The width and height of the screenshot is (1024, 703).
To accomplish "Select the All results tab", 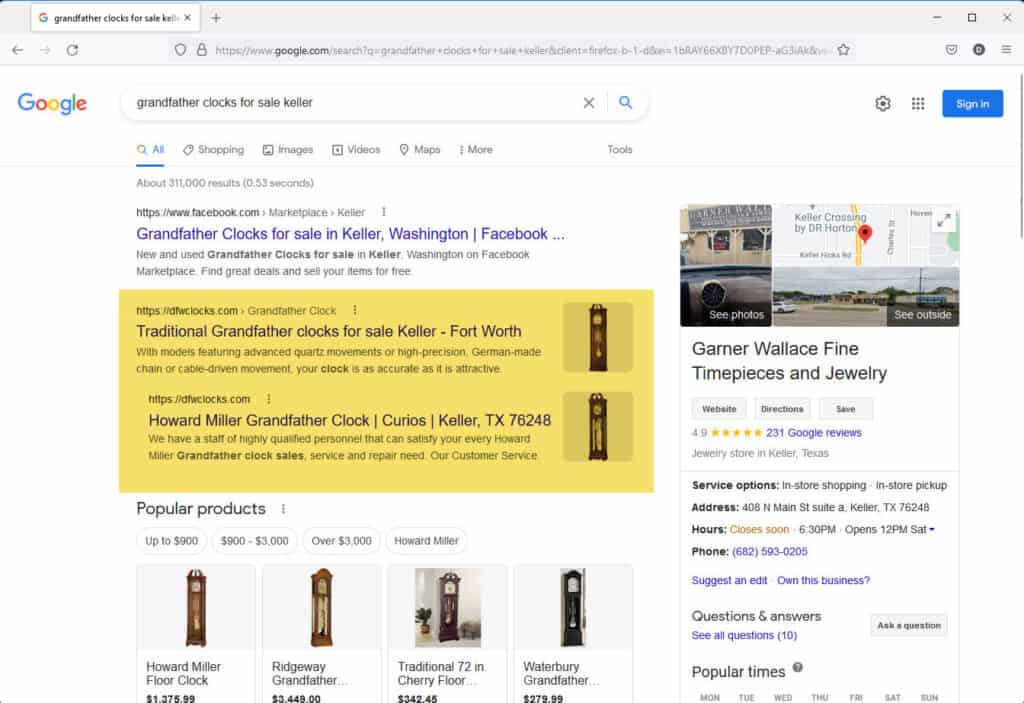I will click(150, 150).
